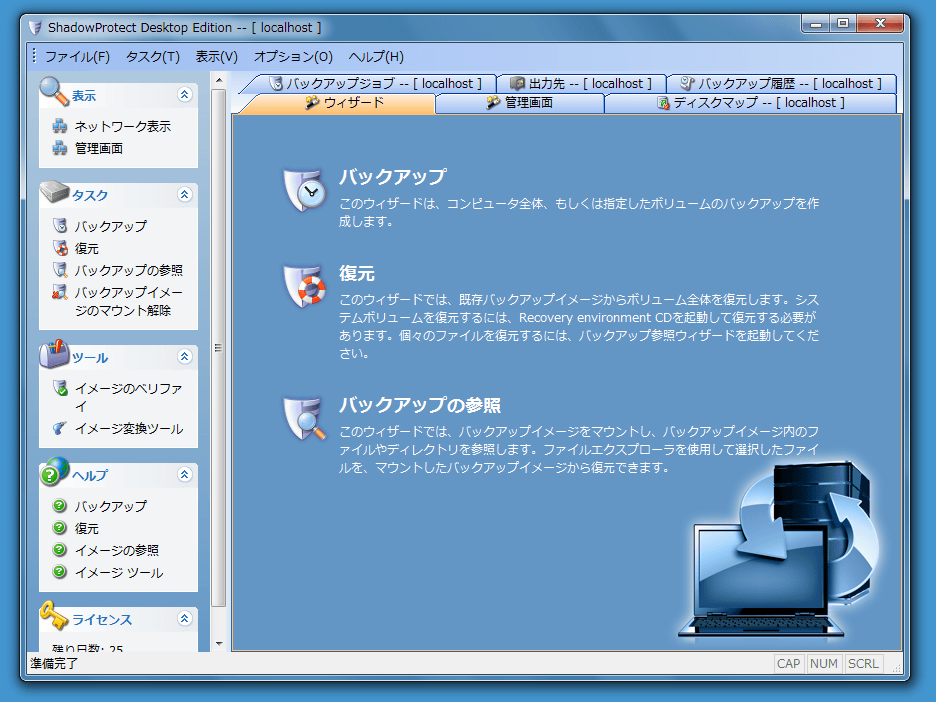The height and width of the screenshot is (702, 936).
Task: Start the バックアップの参照 wizard from its heading
Action: tap(420, 405)
